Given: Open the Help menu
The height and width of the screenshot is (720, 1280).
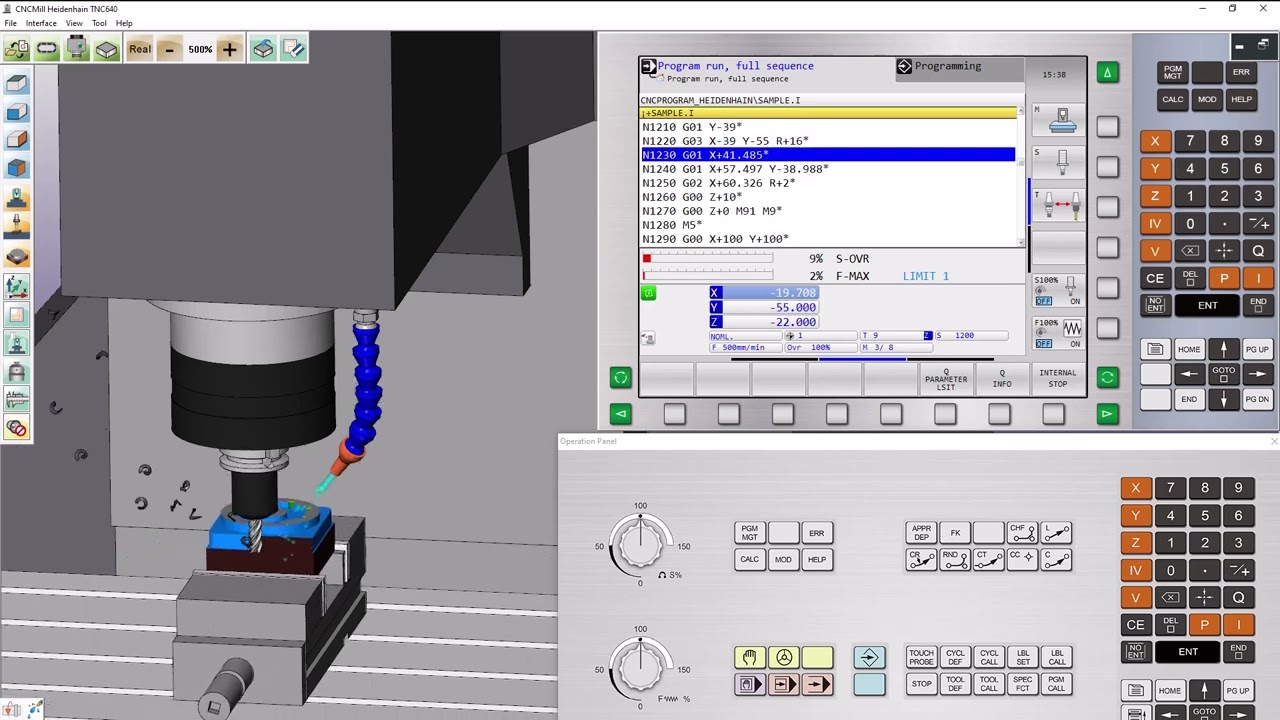Looking at the screenshot, I should point(124,23).
